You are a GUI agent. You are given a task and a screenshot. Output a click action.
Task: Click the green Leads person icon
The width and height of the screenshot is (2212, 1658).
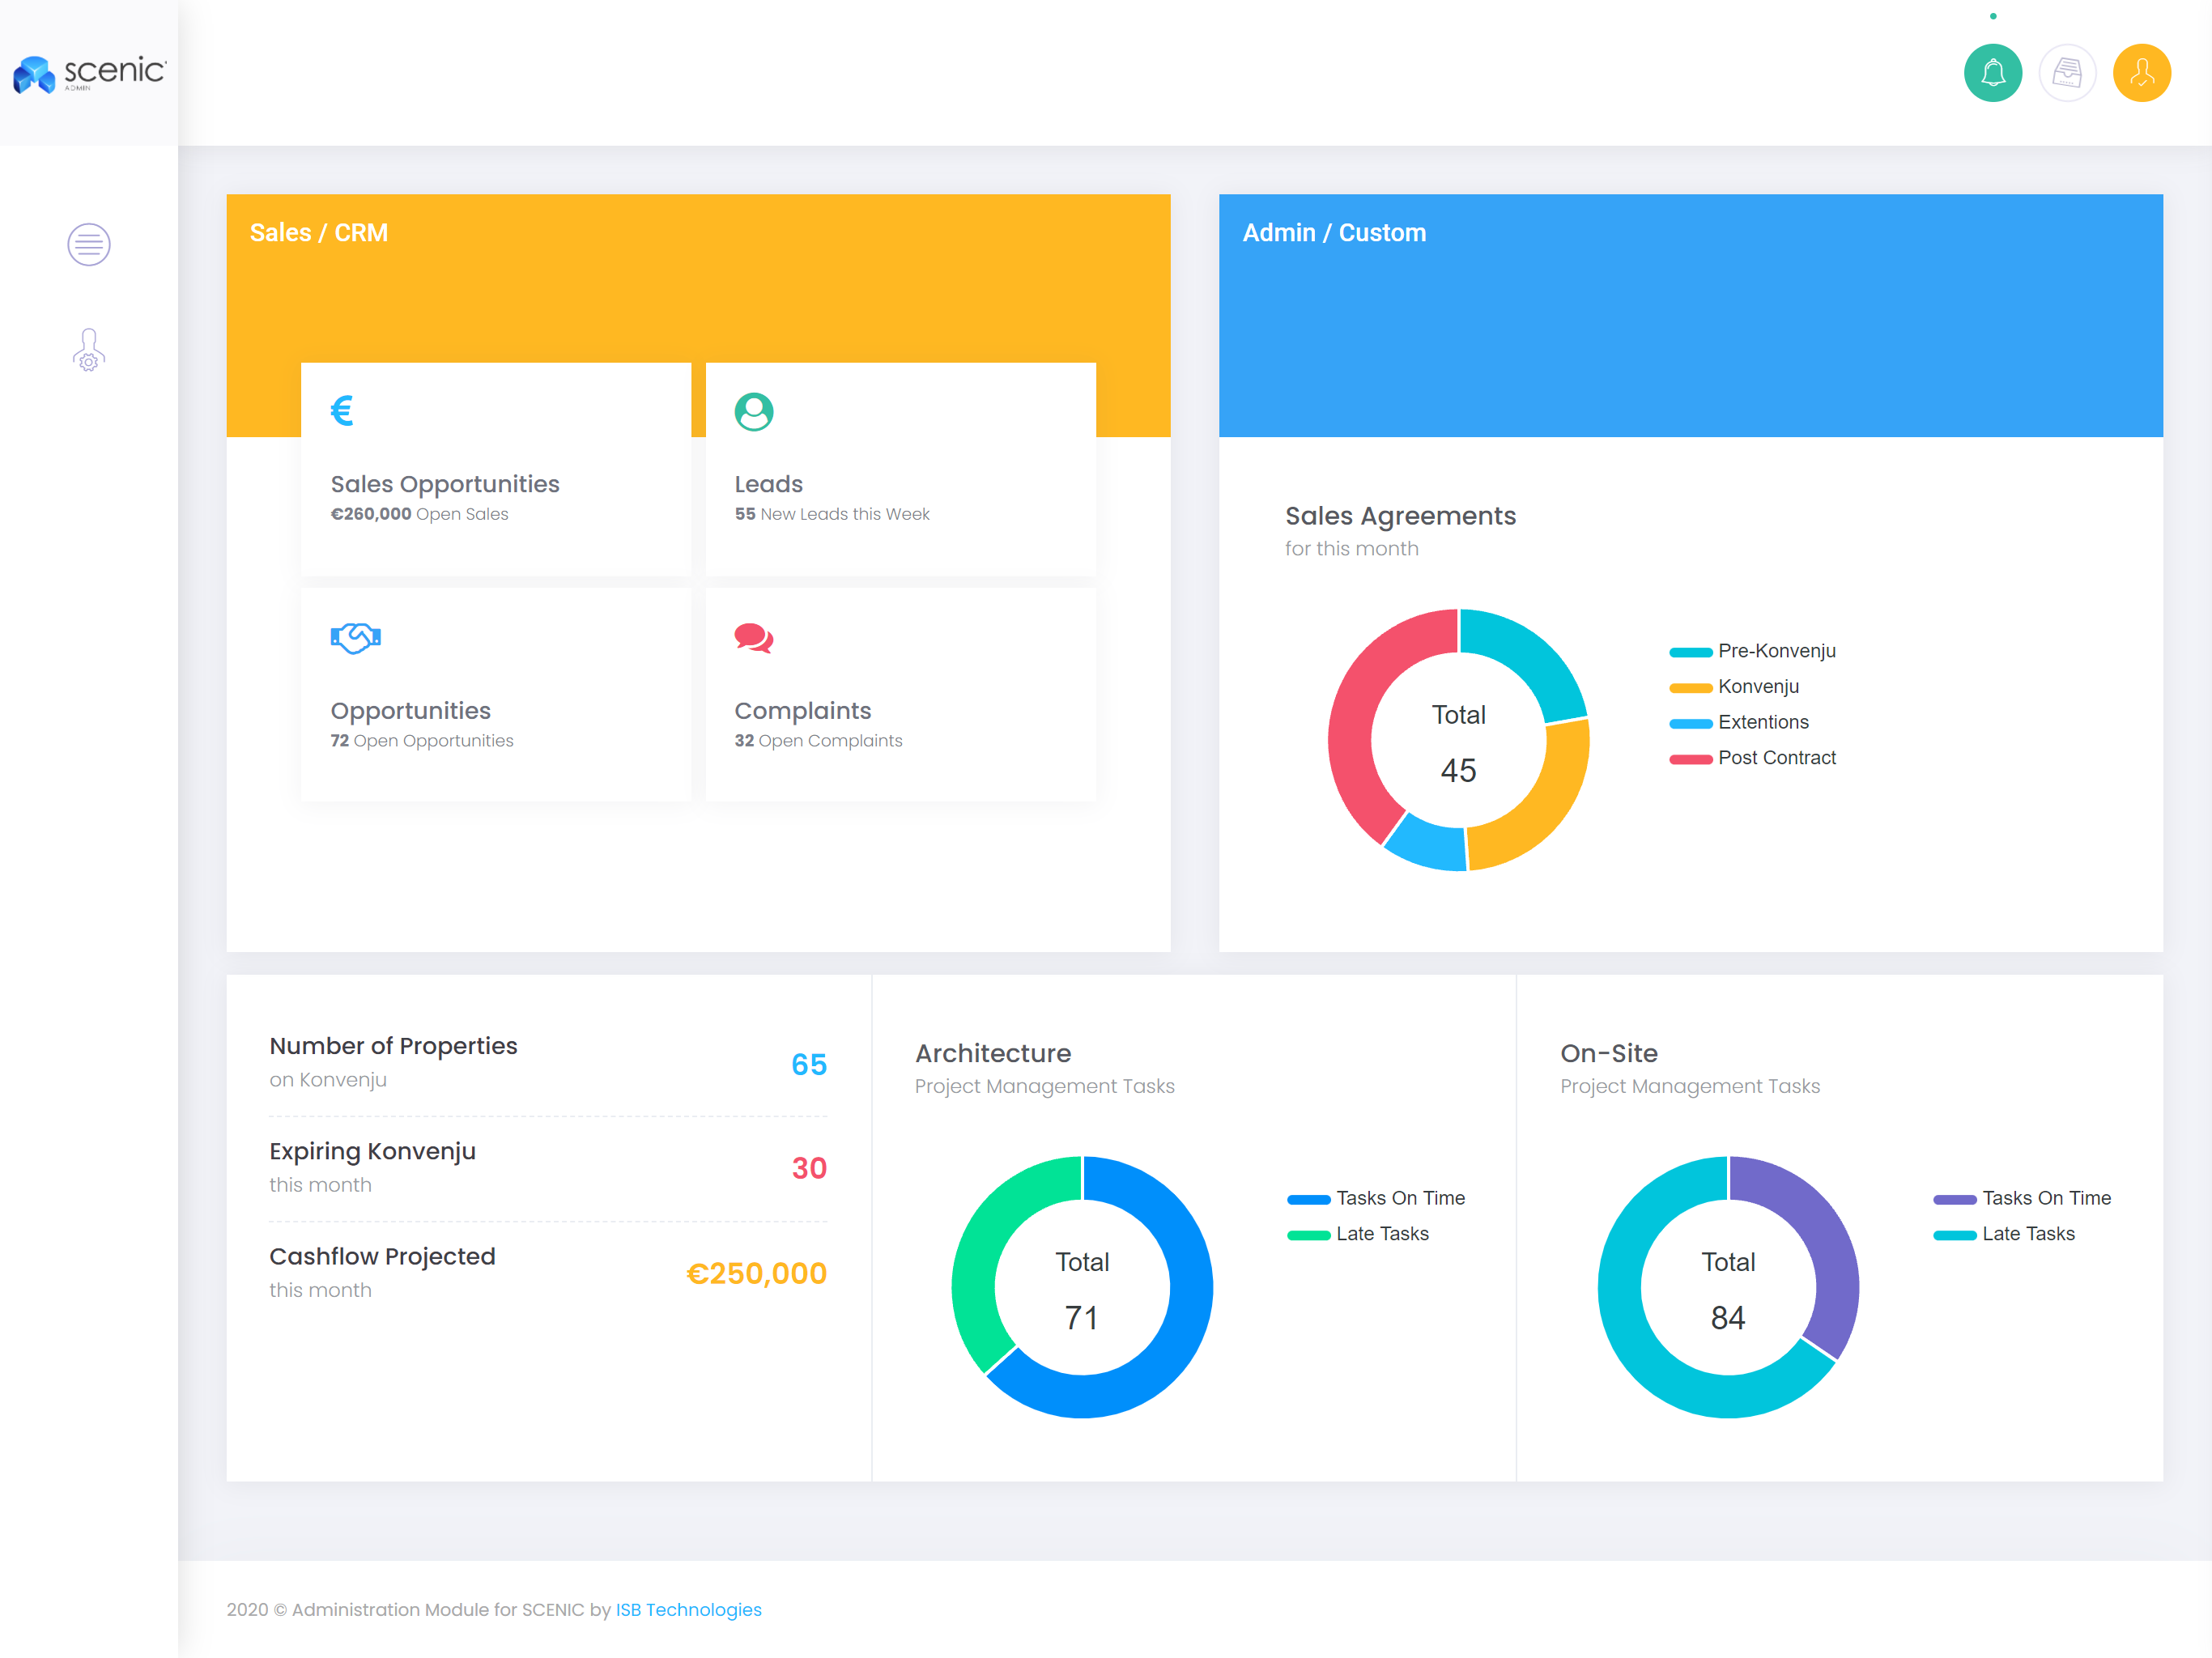click(754, 411)
